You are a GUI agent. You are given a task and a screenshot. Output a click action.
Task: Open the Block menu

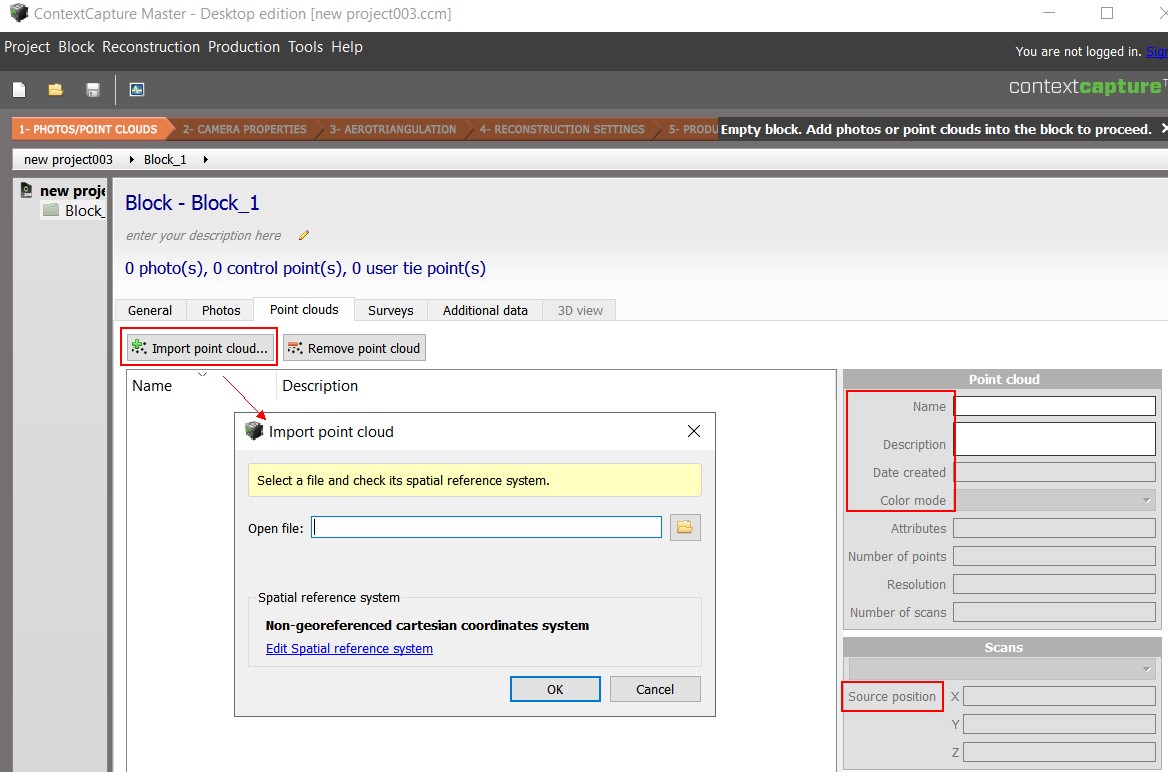click(76, 47)
